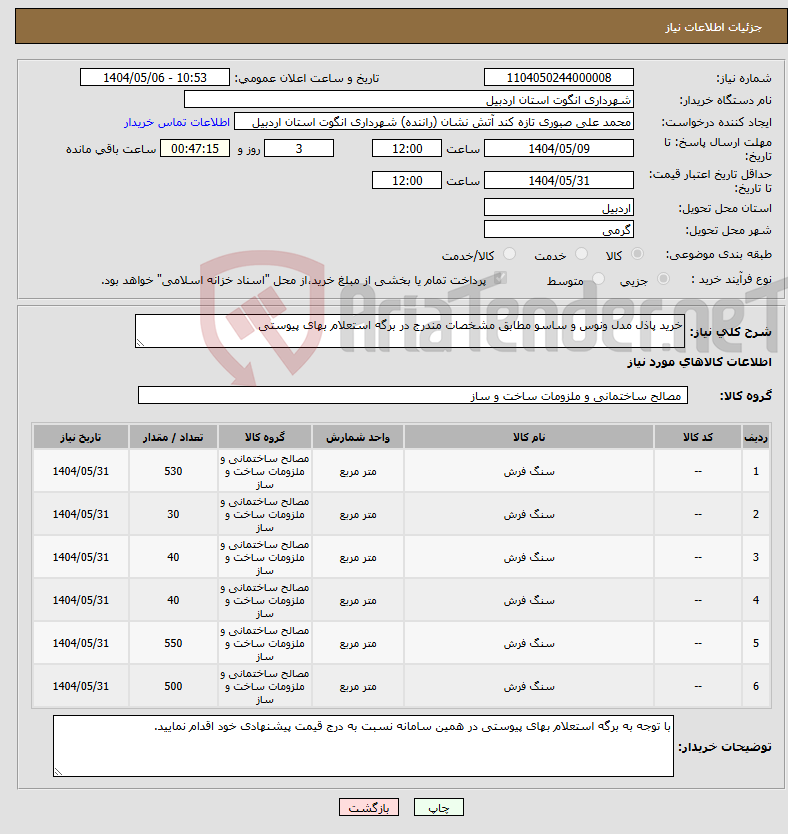Click the request creator name field
This screenshot has height=834, width=788.
pos(434,122)
